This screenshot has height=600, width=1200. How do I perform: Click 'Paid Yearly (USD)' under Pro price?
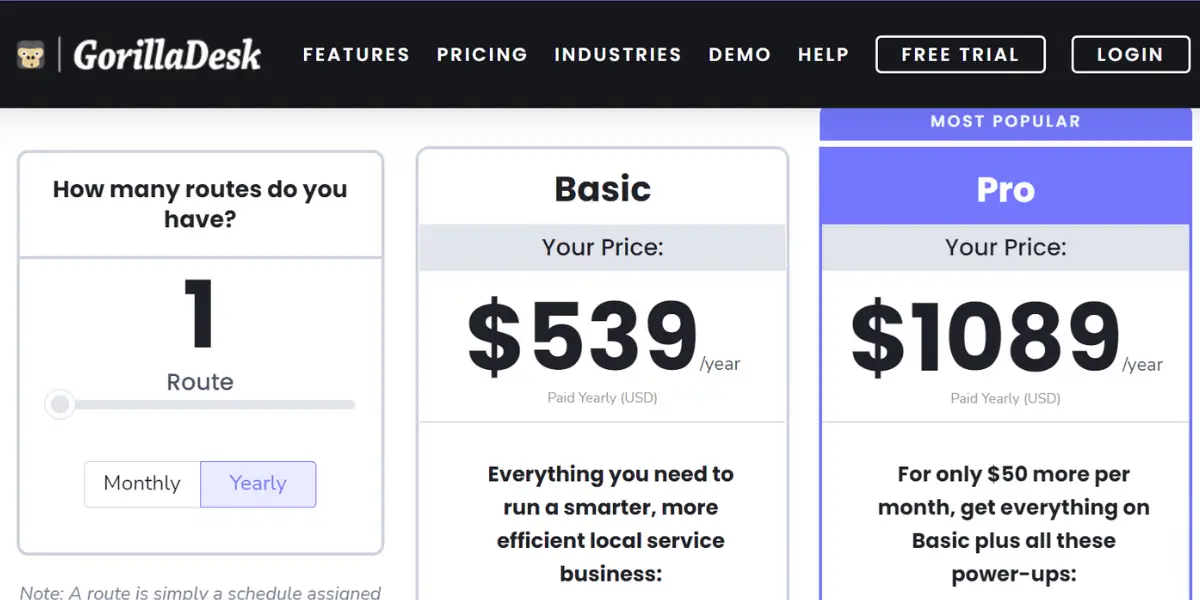pyautogui.click(x=1005, y=399)
